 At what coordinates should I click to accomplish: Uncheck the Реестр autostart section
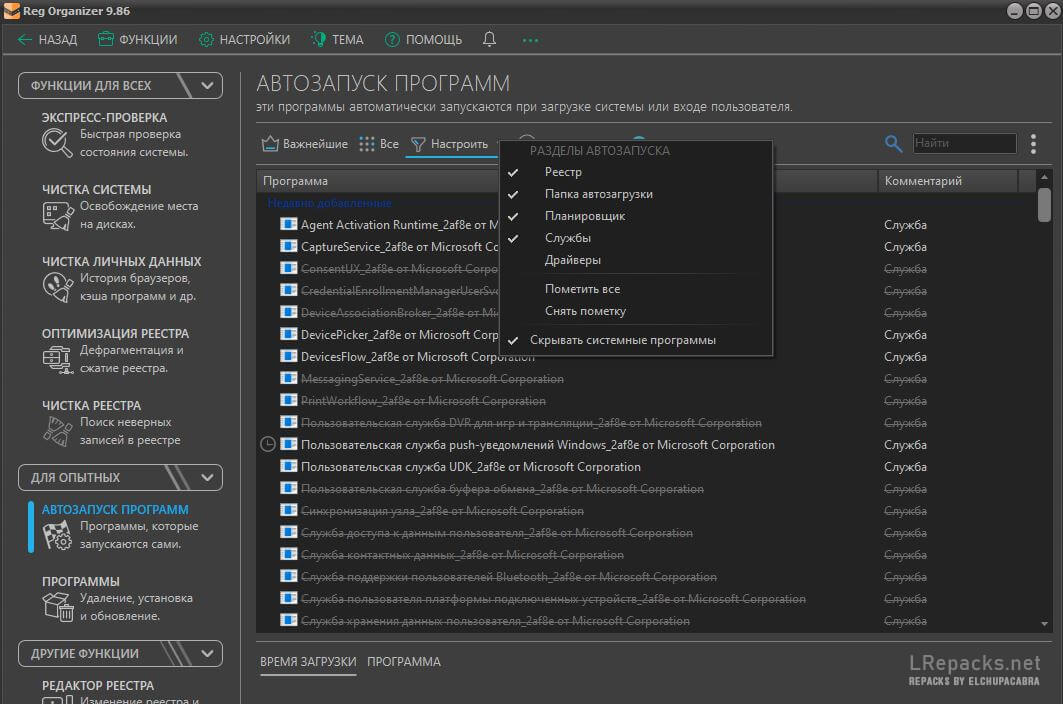(x=563, y=172)
